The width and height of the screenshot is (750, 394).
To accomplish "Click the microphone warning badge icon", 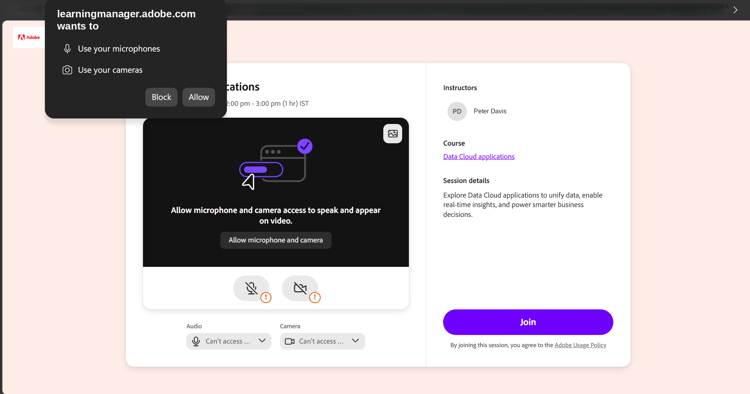I will coord(266,297).
